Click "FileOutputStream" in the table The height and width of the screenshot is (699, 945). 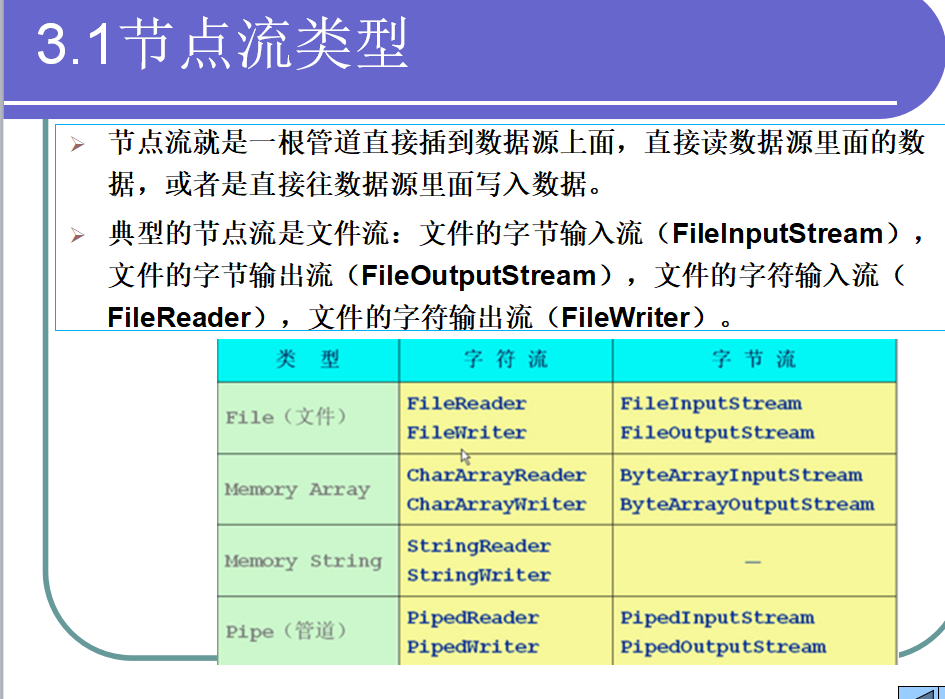pos(717,432)
